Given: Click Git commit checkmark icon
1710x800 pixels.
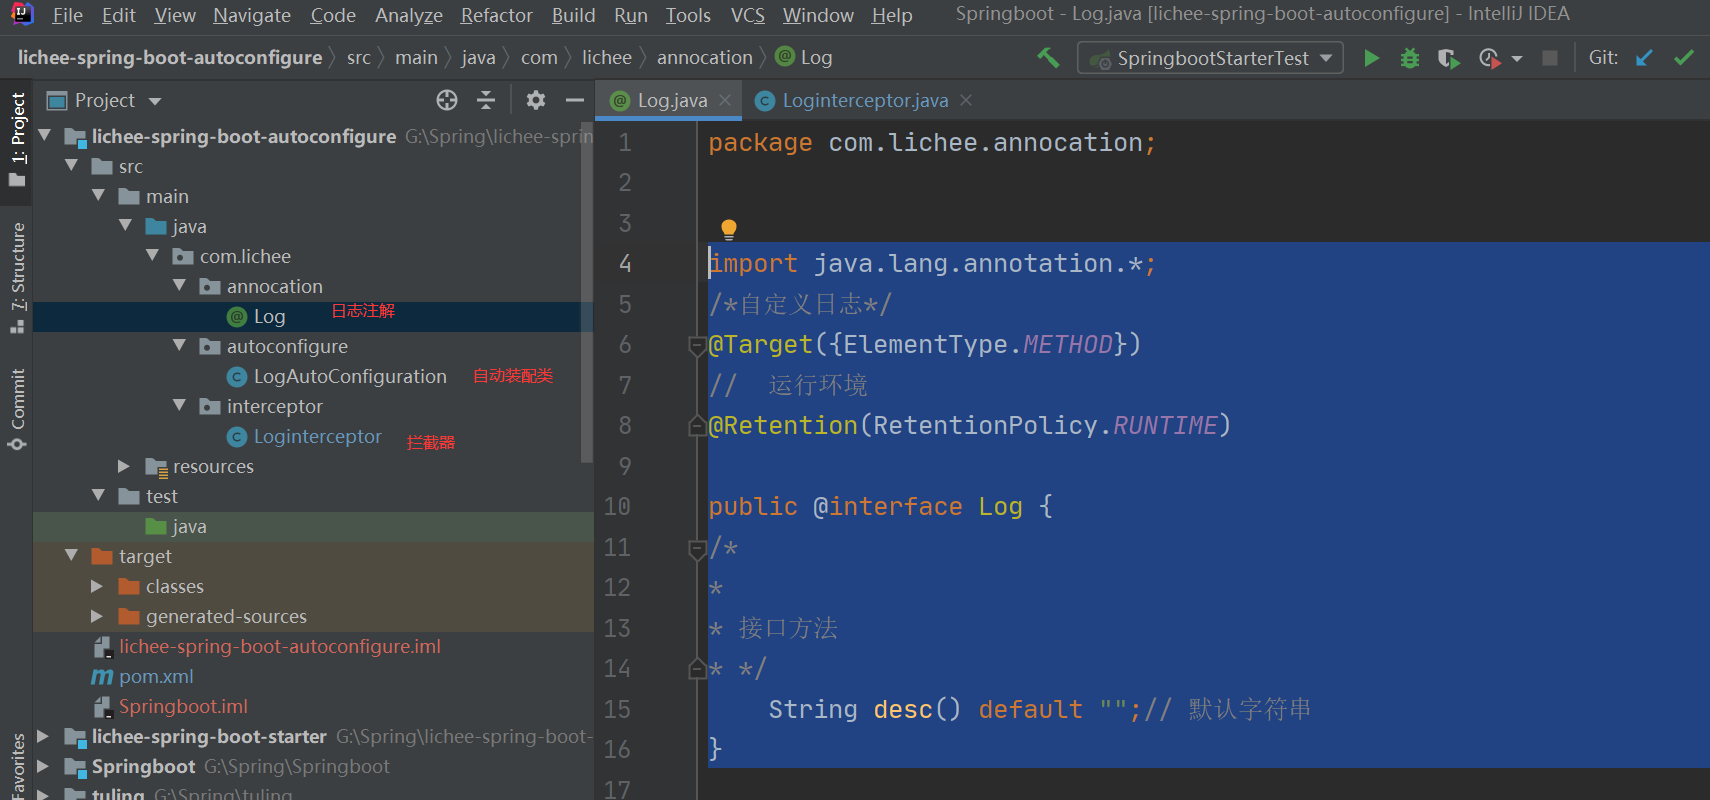Looking at the screenshot, I should click(x=1684, y=58).
